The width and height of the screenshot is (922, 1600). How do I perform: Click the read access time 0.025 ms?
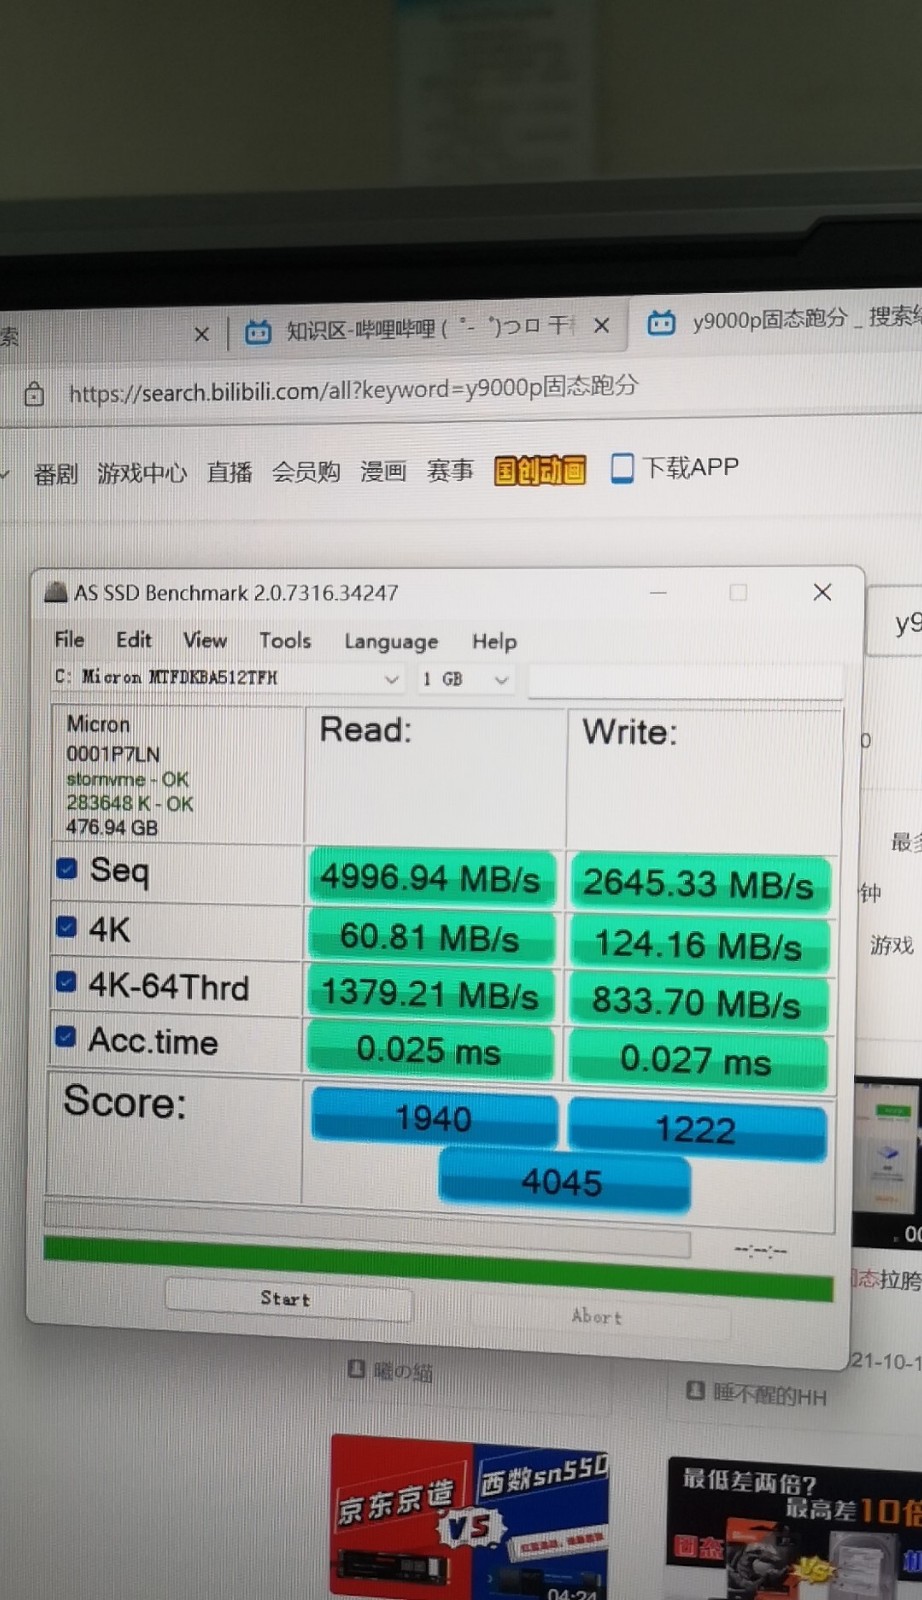430,1051
